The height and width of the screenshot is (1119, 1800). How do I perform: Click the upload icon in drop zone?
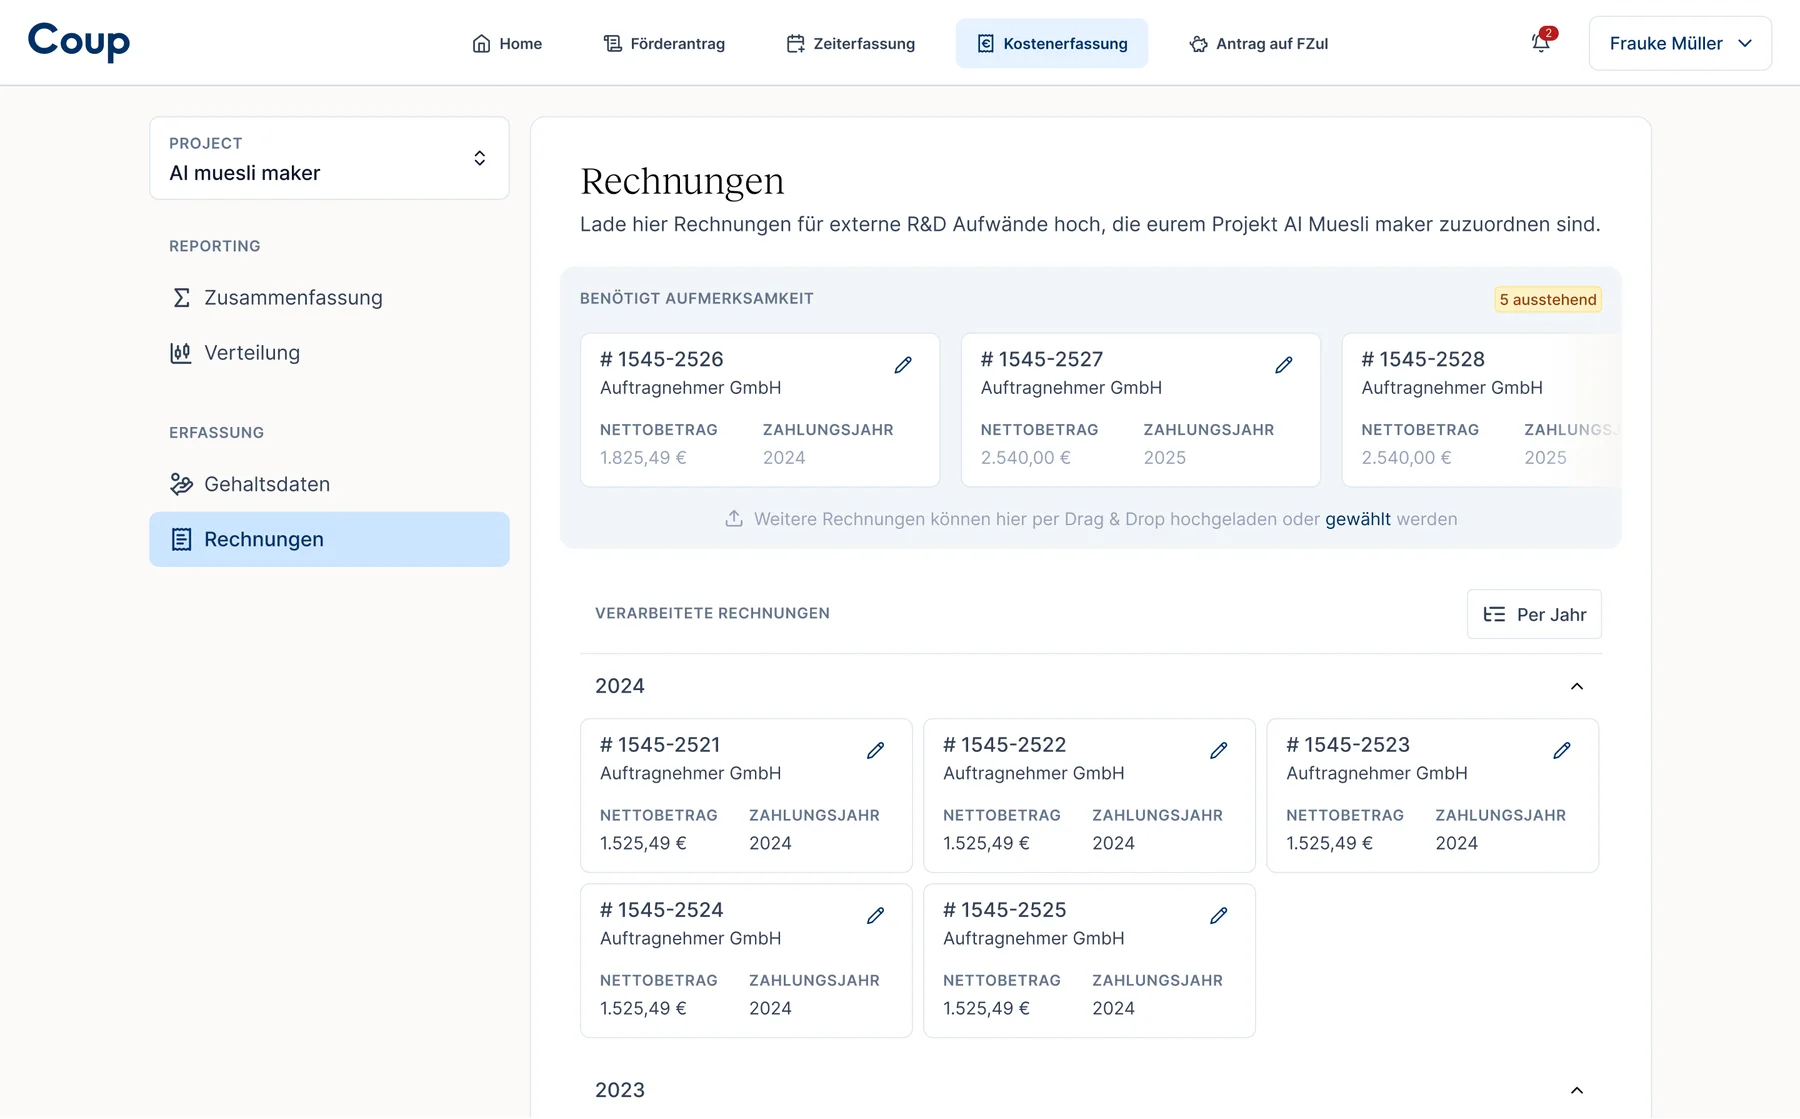pyautogui.click(x=734, y=518)
